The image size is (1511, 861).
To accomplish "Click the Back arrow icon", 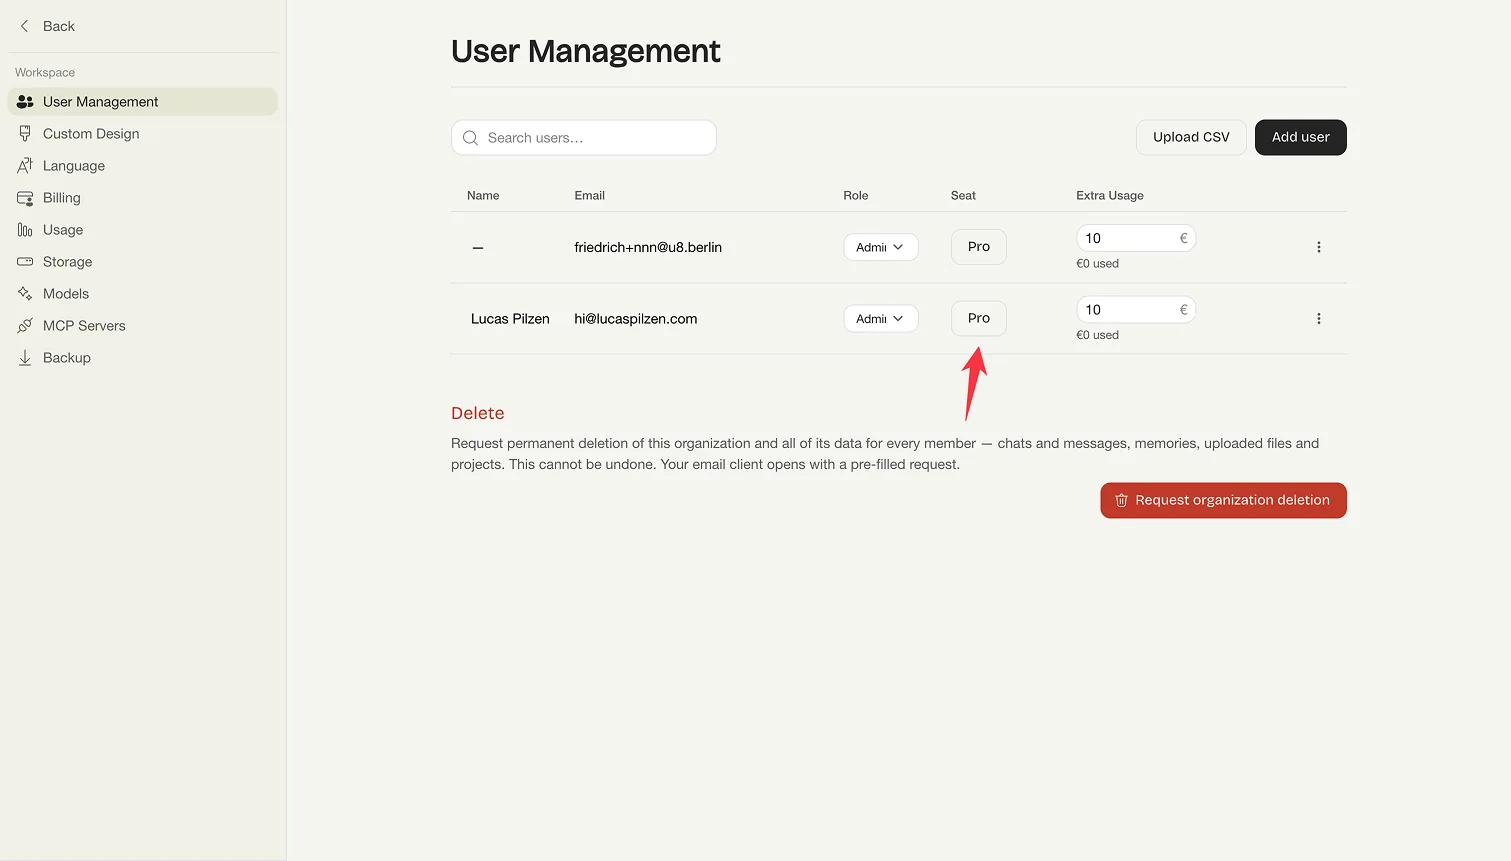I will [x=25, y=26].
